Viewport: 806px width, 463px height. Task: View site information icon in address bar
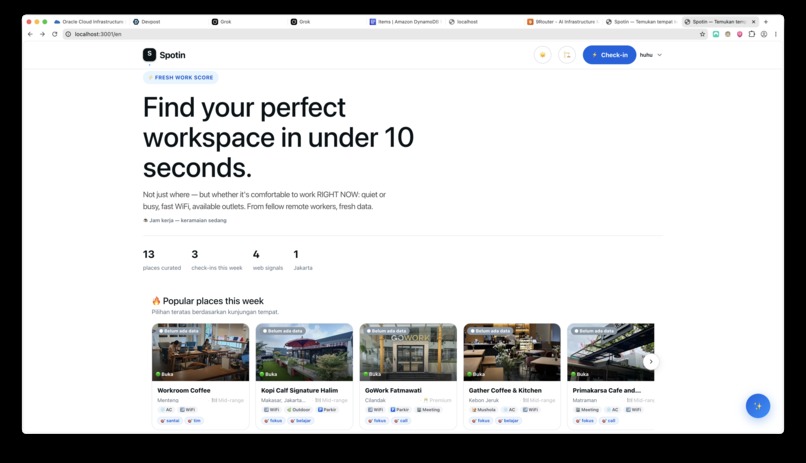click(x=68, y=34)
